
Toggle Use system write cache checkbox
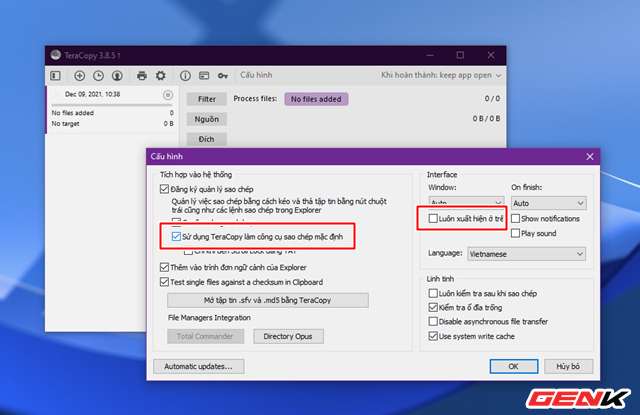(x=433, y=336)
